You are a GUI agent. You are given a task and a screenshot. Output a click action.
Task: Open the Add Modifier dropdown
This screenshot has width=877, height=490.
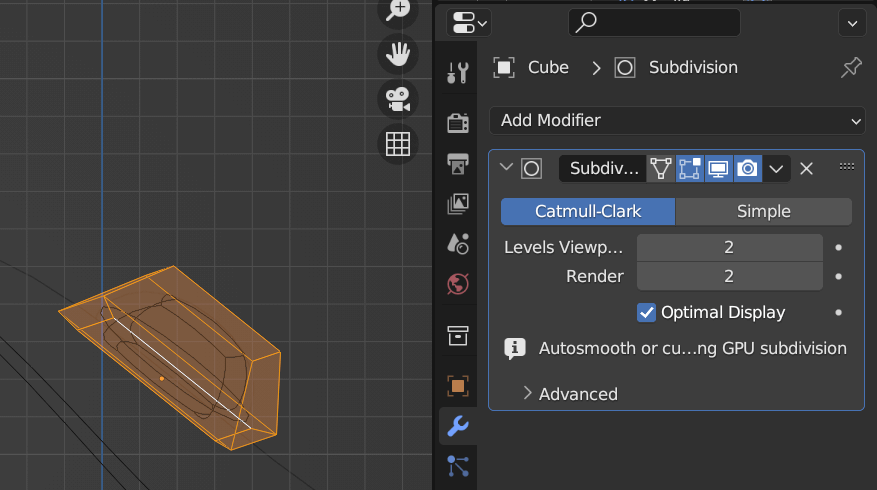pos(677,121)
